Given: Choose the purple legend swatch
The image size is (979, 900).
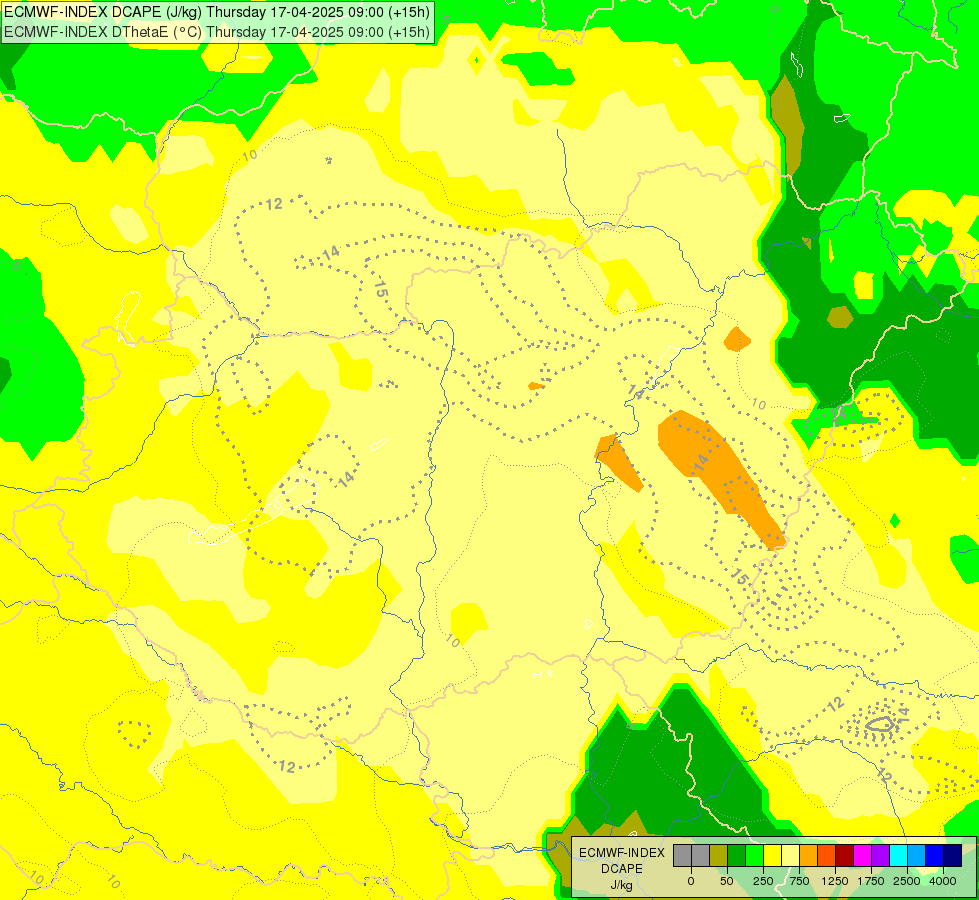Looking at the screenshot, I should pos(880,855).
